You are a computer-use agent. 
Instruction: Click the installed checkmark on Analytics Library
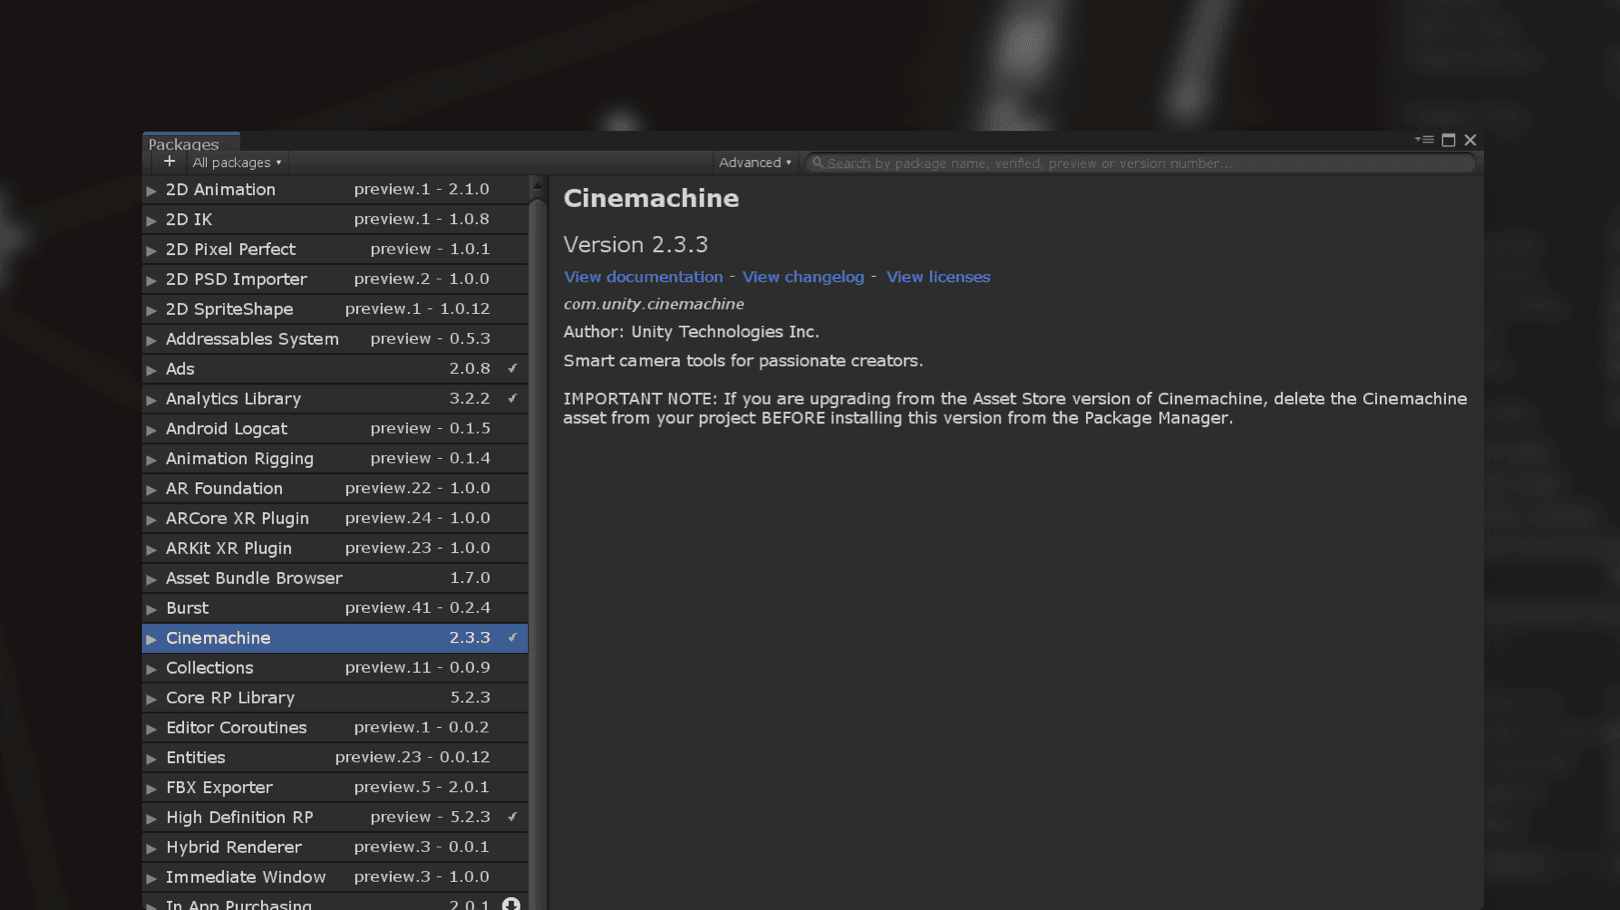pos(512,399)
